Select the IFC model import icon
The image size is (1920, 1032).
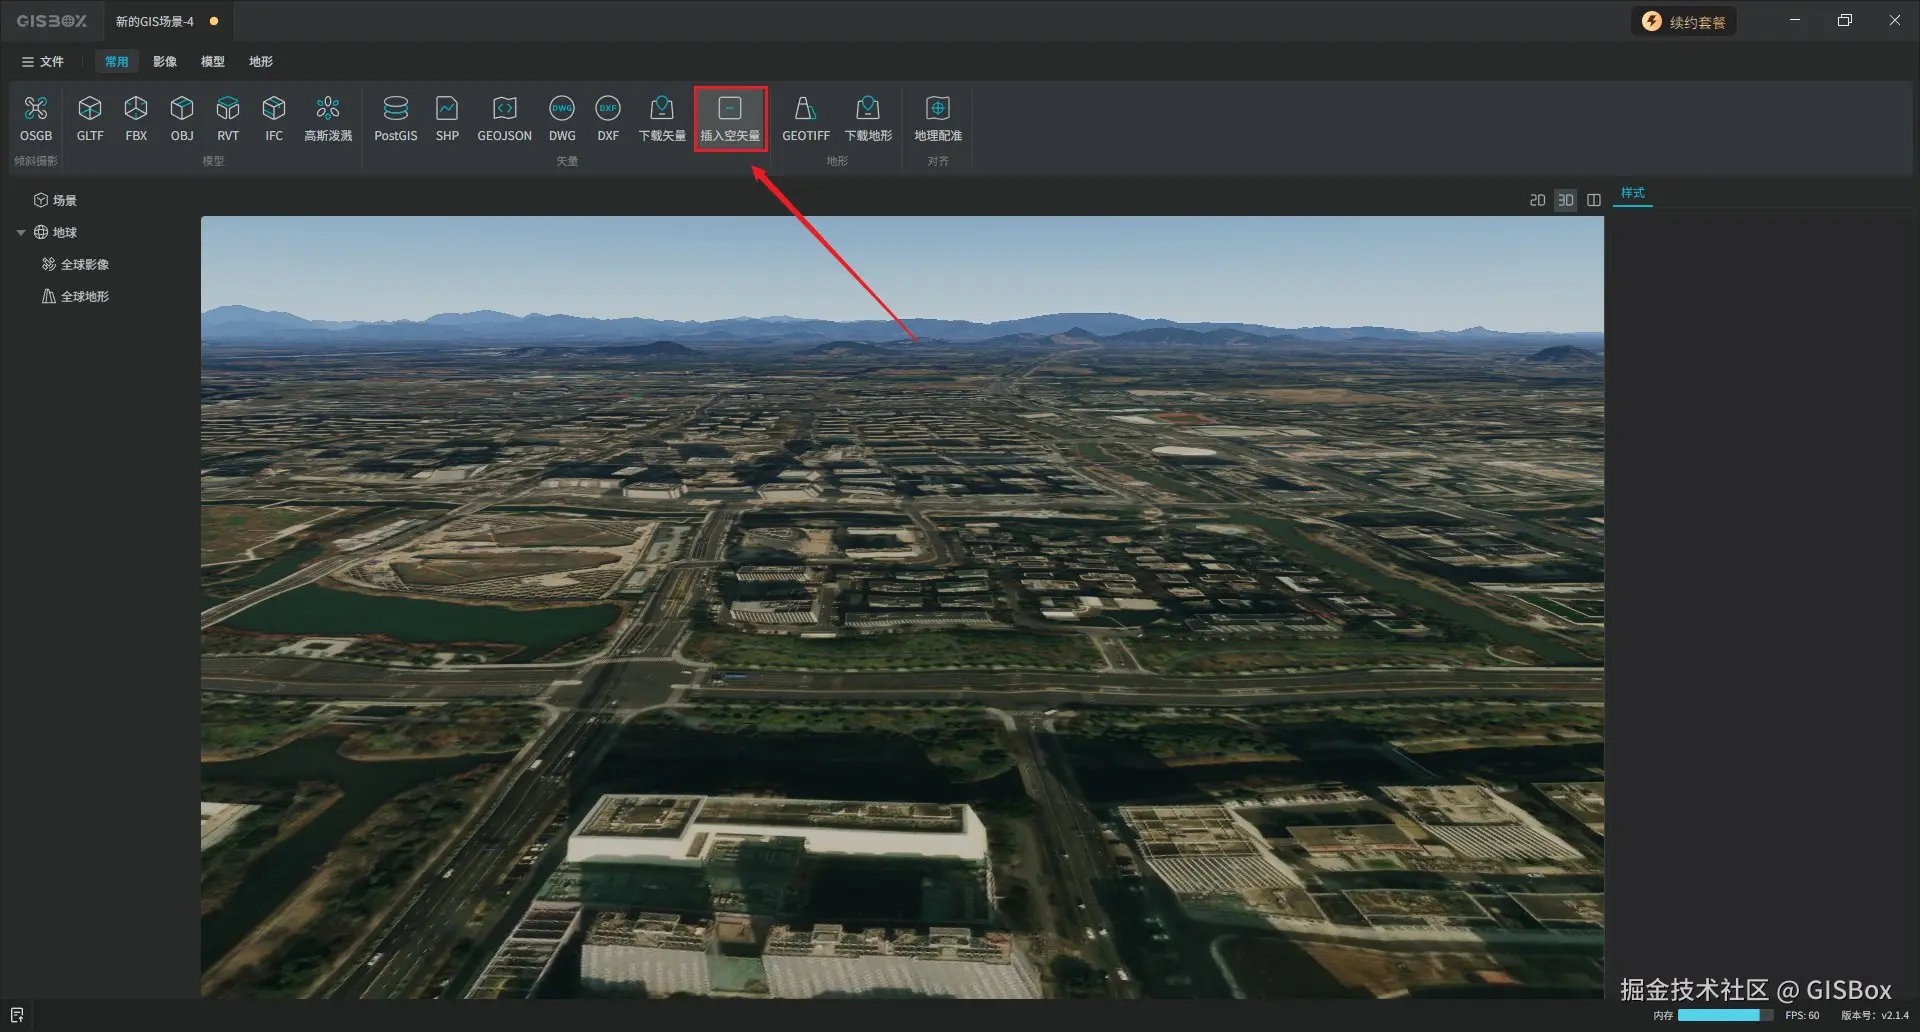click(274, 119)
